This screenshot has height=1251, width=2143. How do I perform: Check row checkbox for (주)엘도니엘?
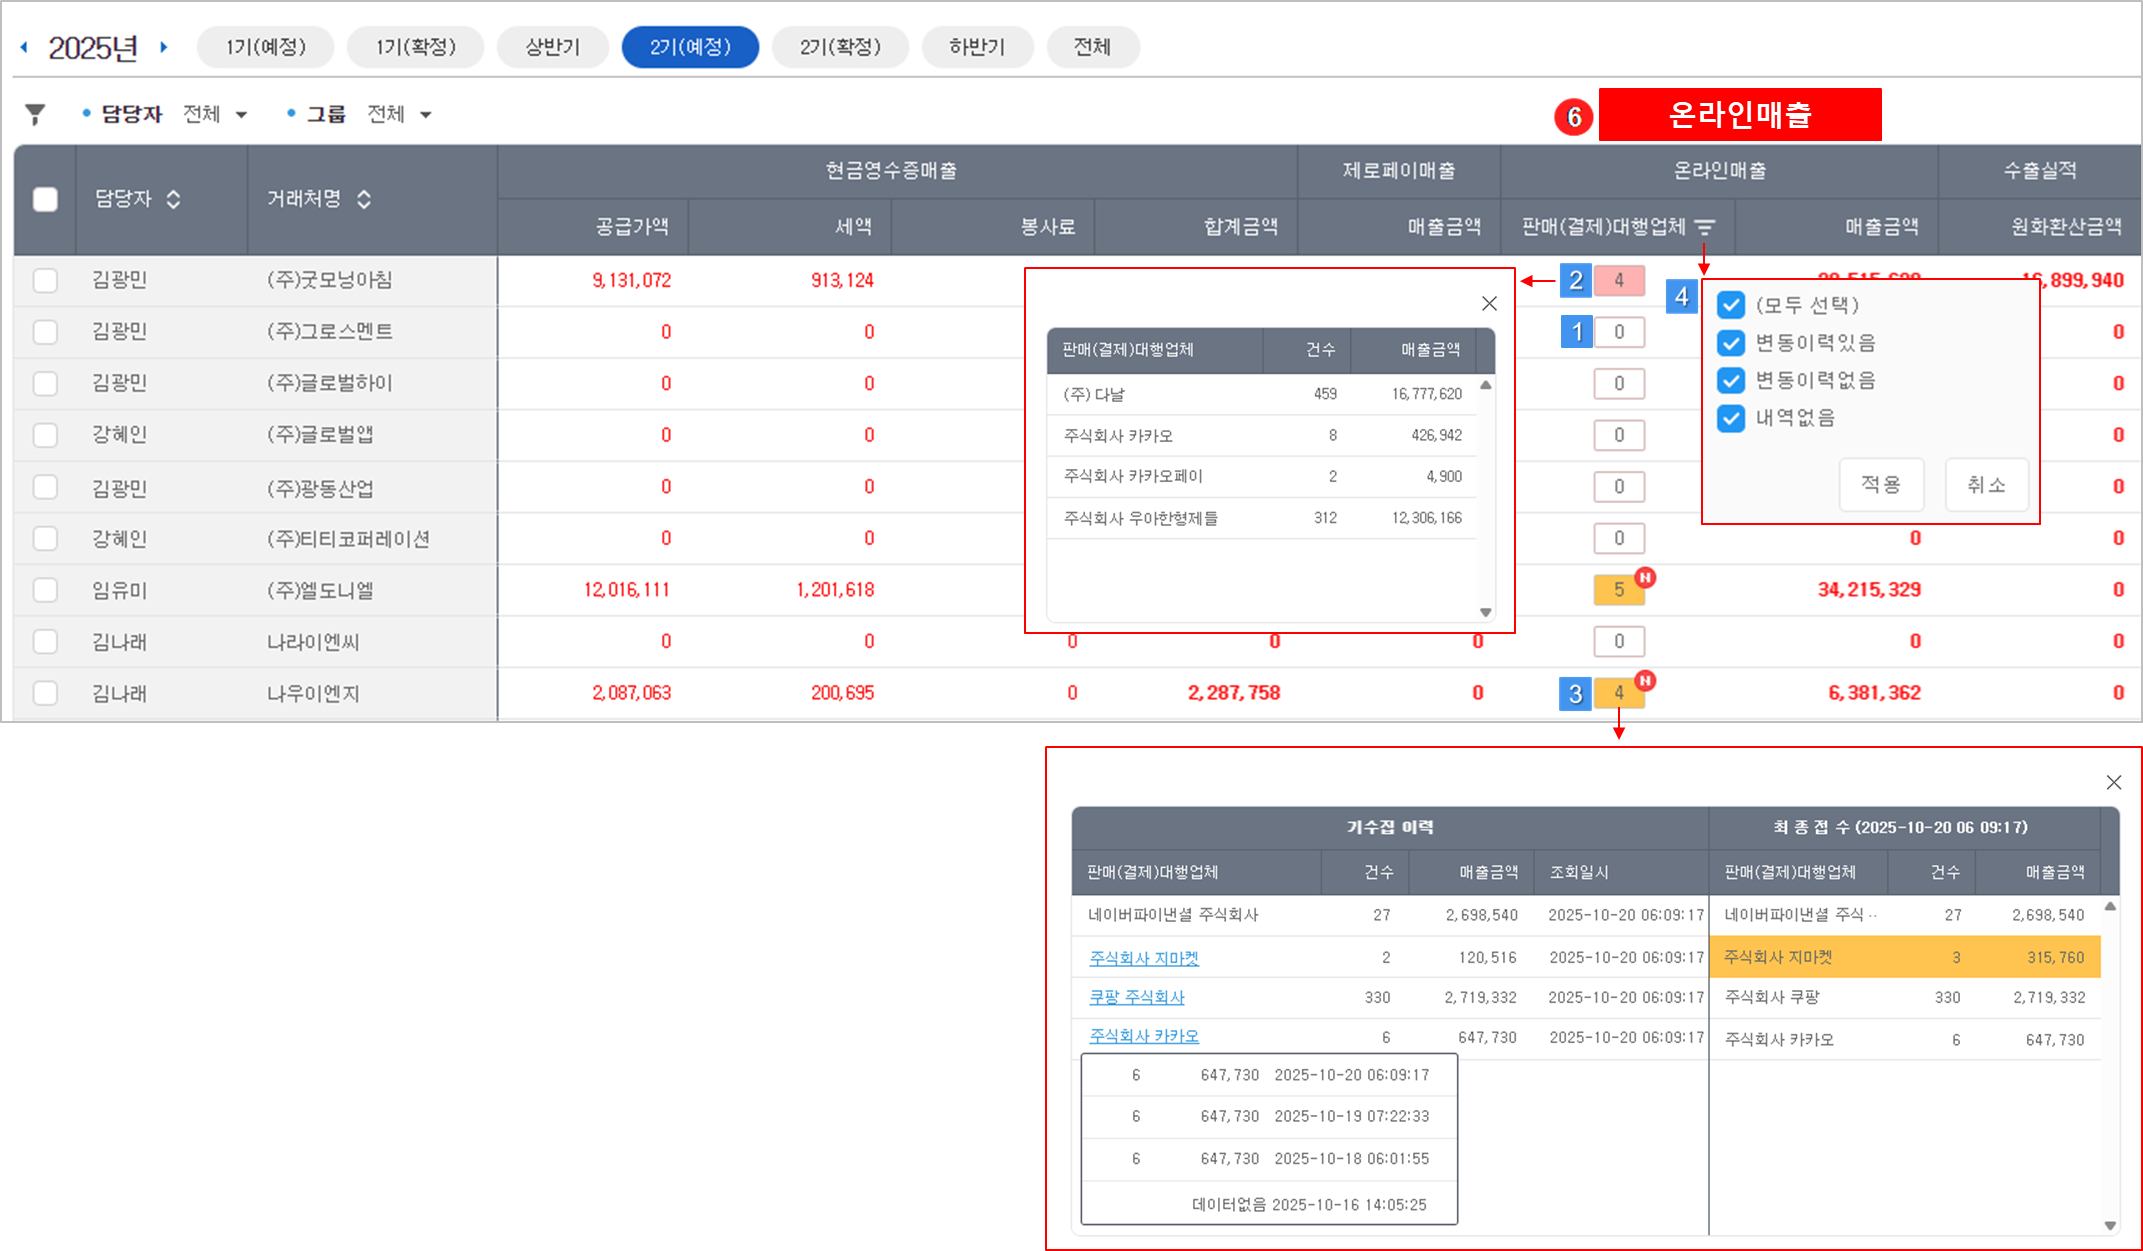coord(45,590)
